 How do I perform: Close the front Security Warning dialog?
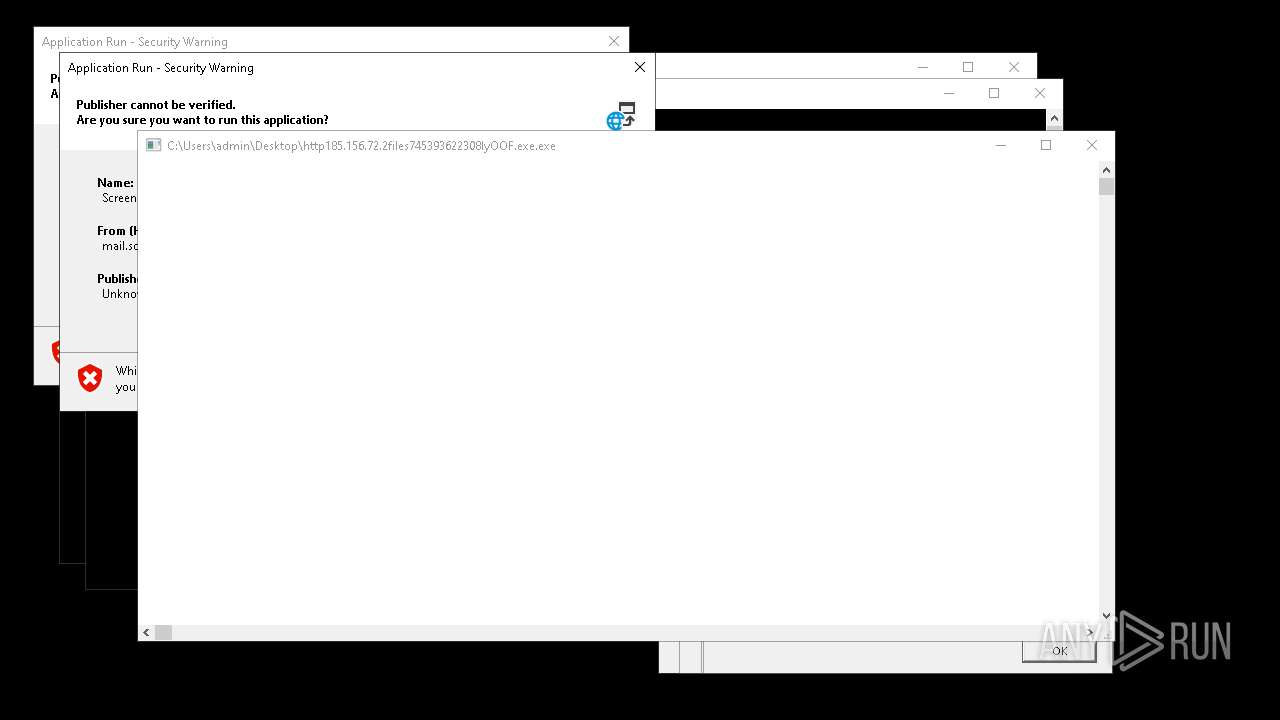pyautogui.click(x=640, y=67)
